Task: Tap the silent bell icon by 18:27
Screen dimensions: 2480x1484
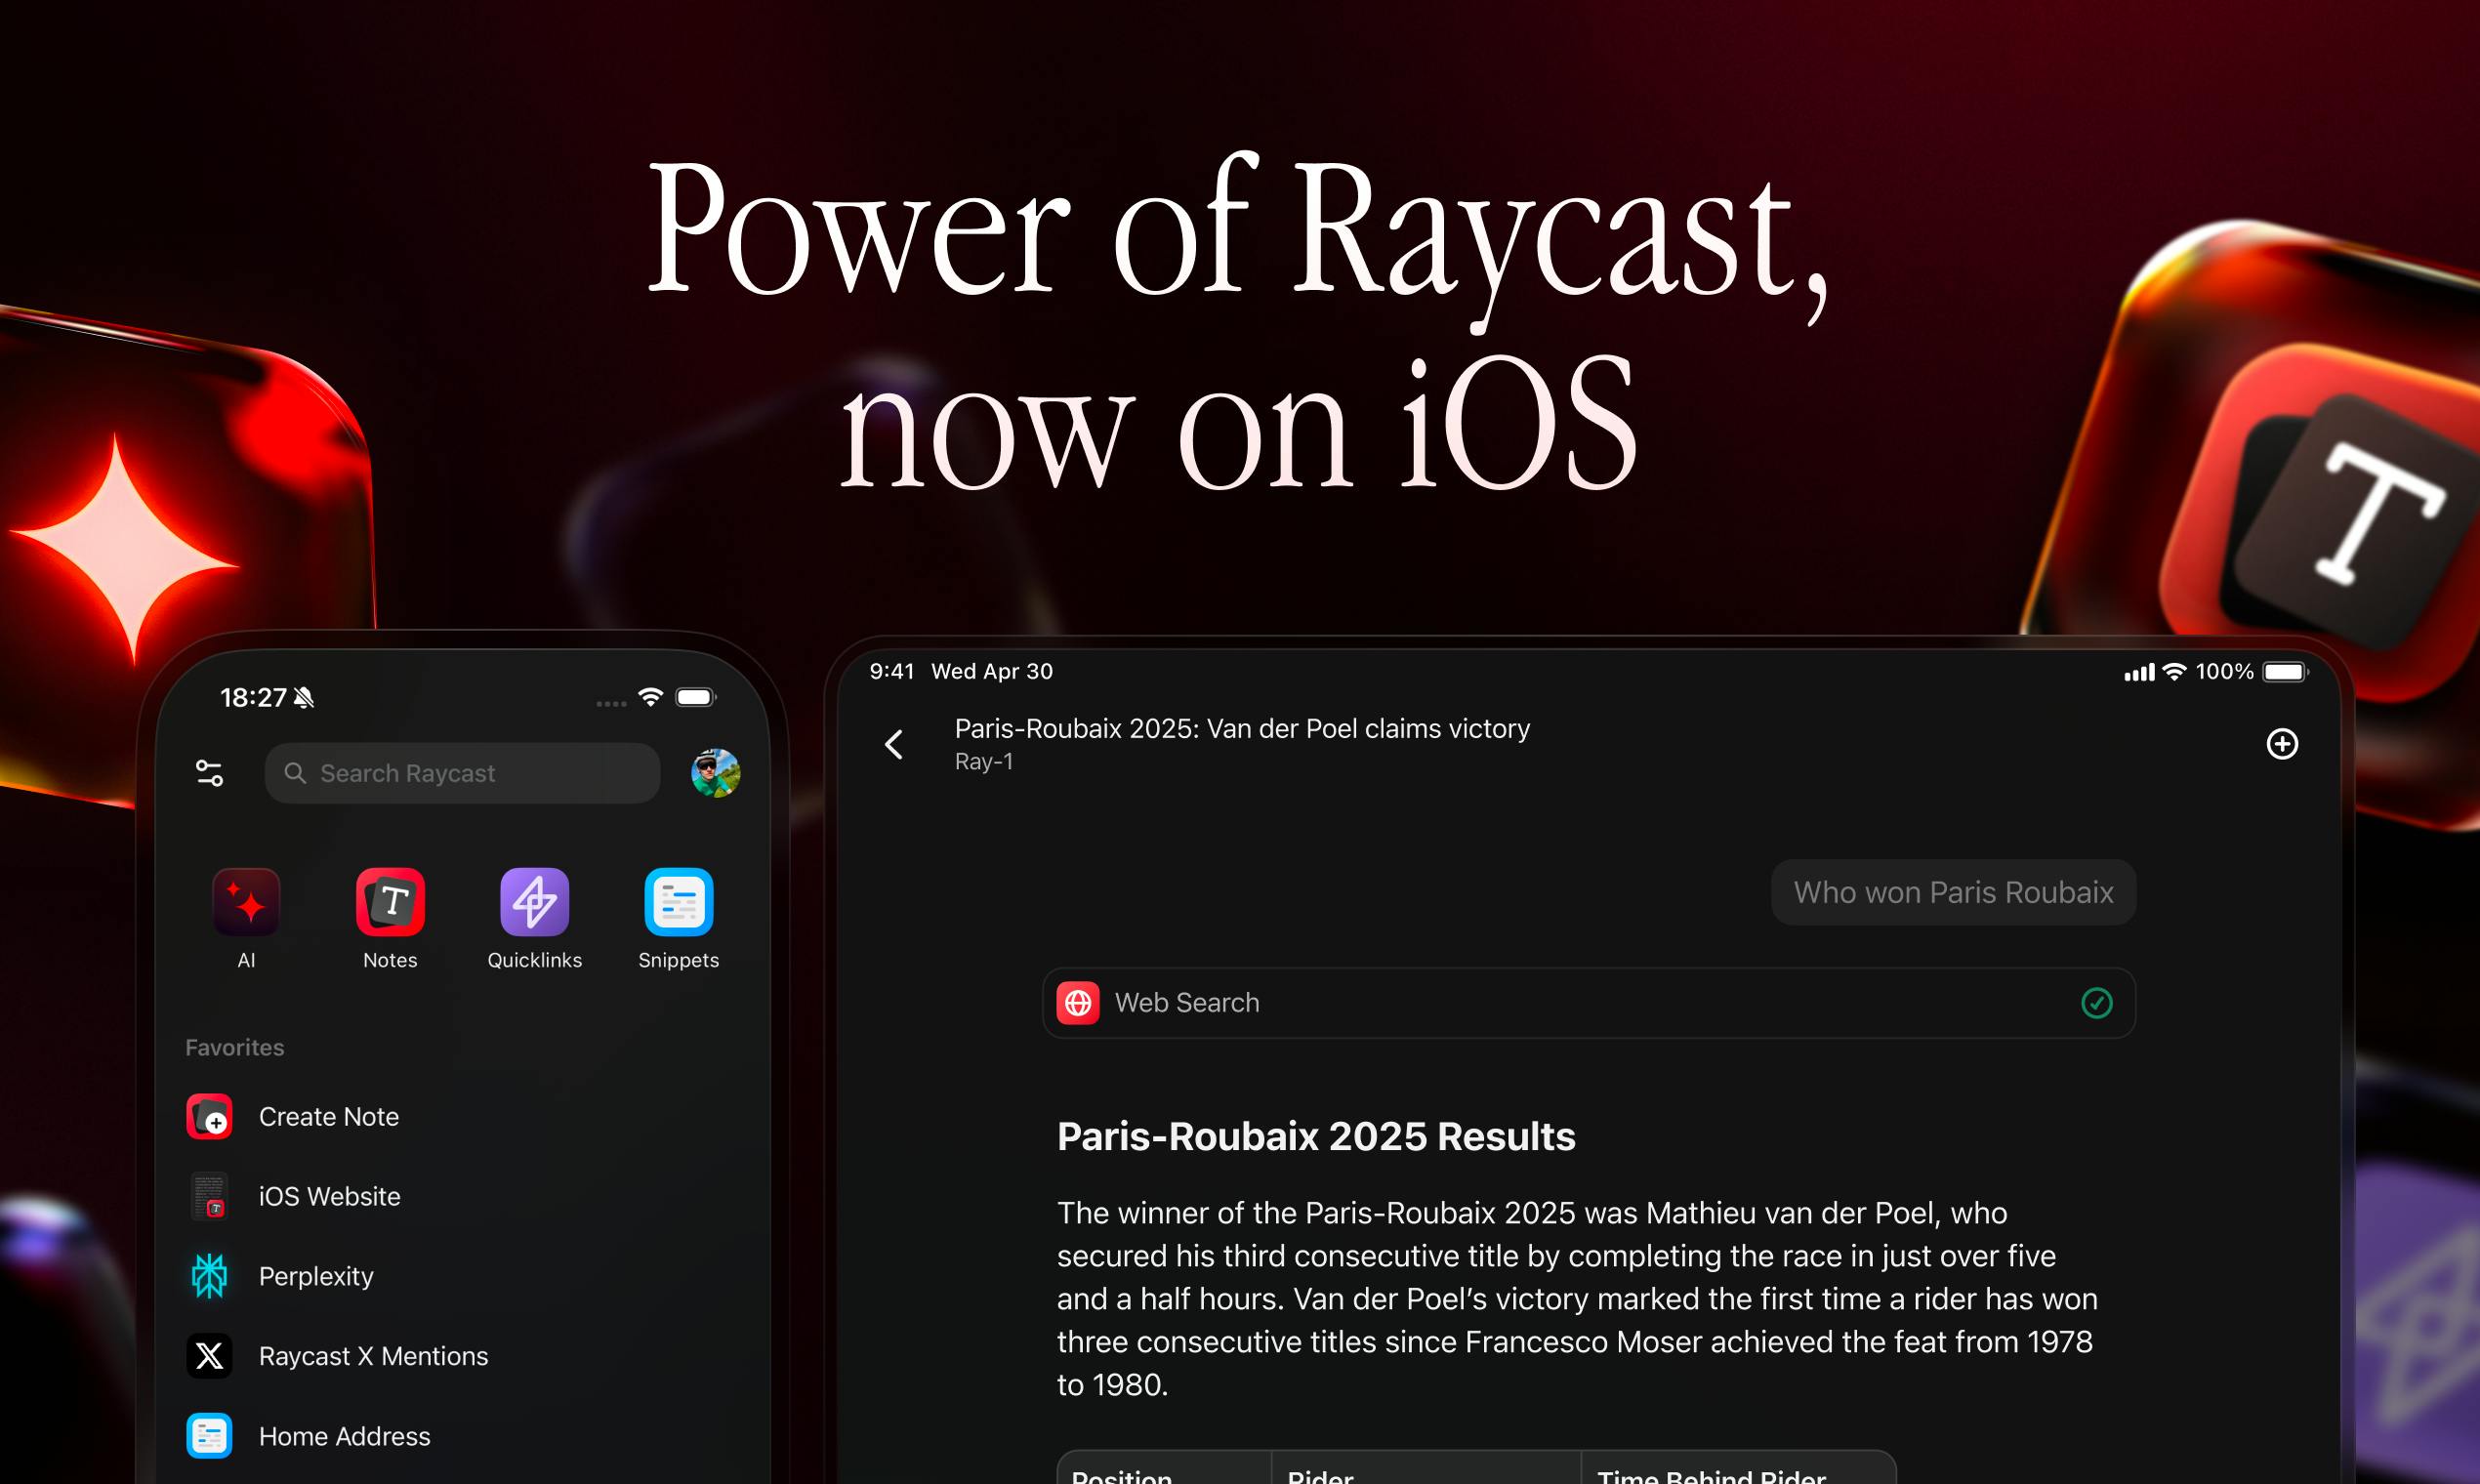Action: click(x=304, y=697)
